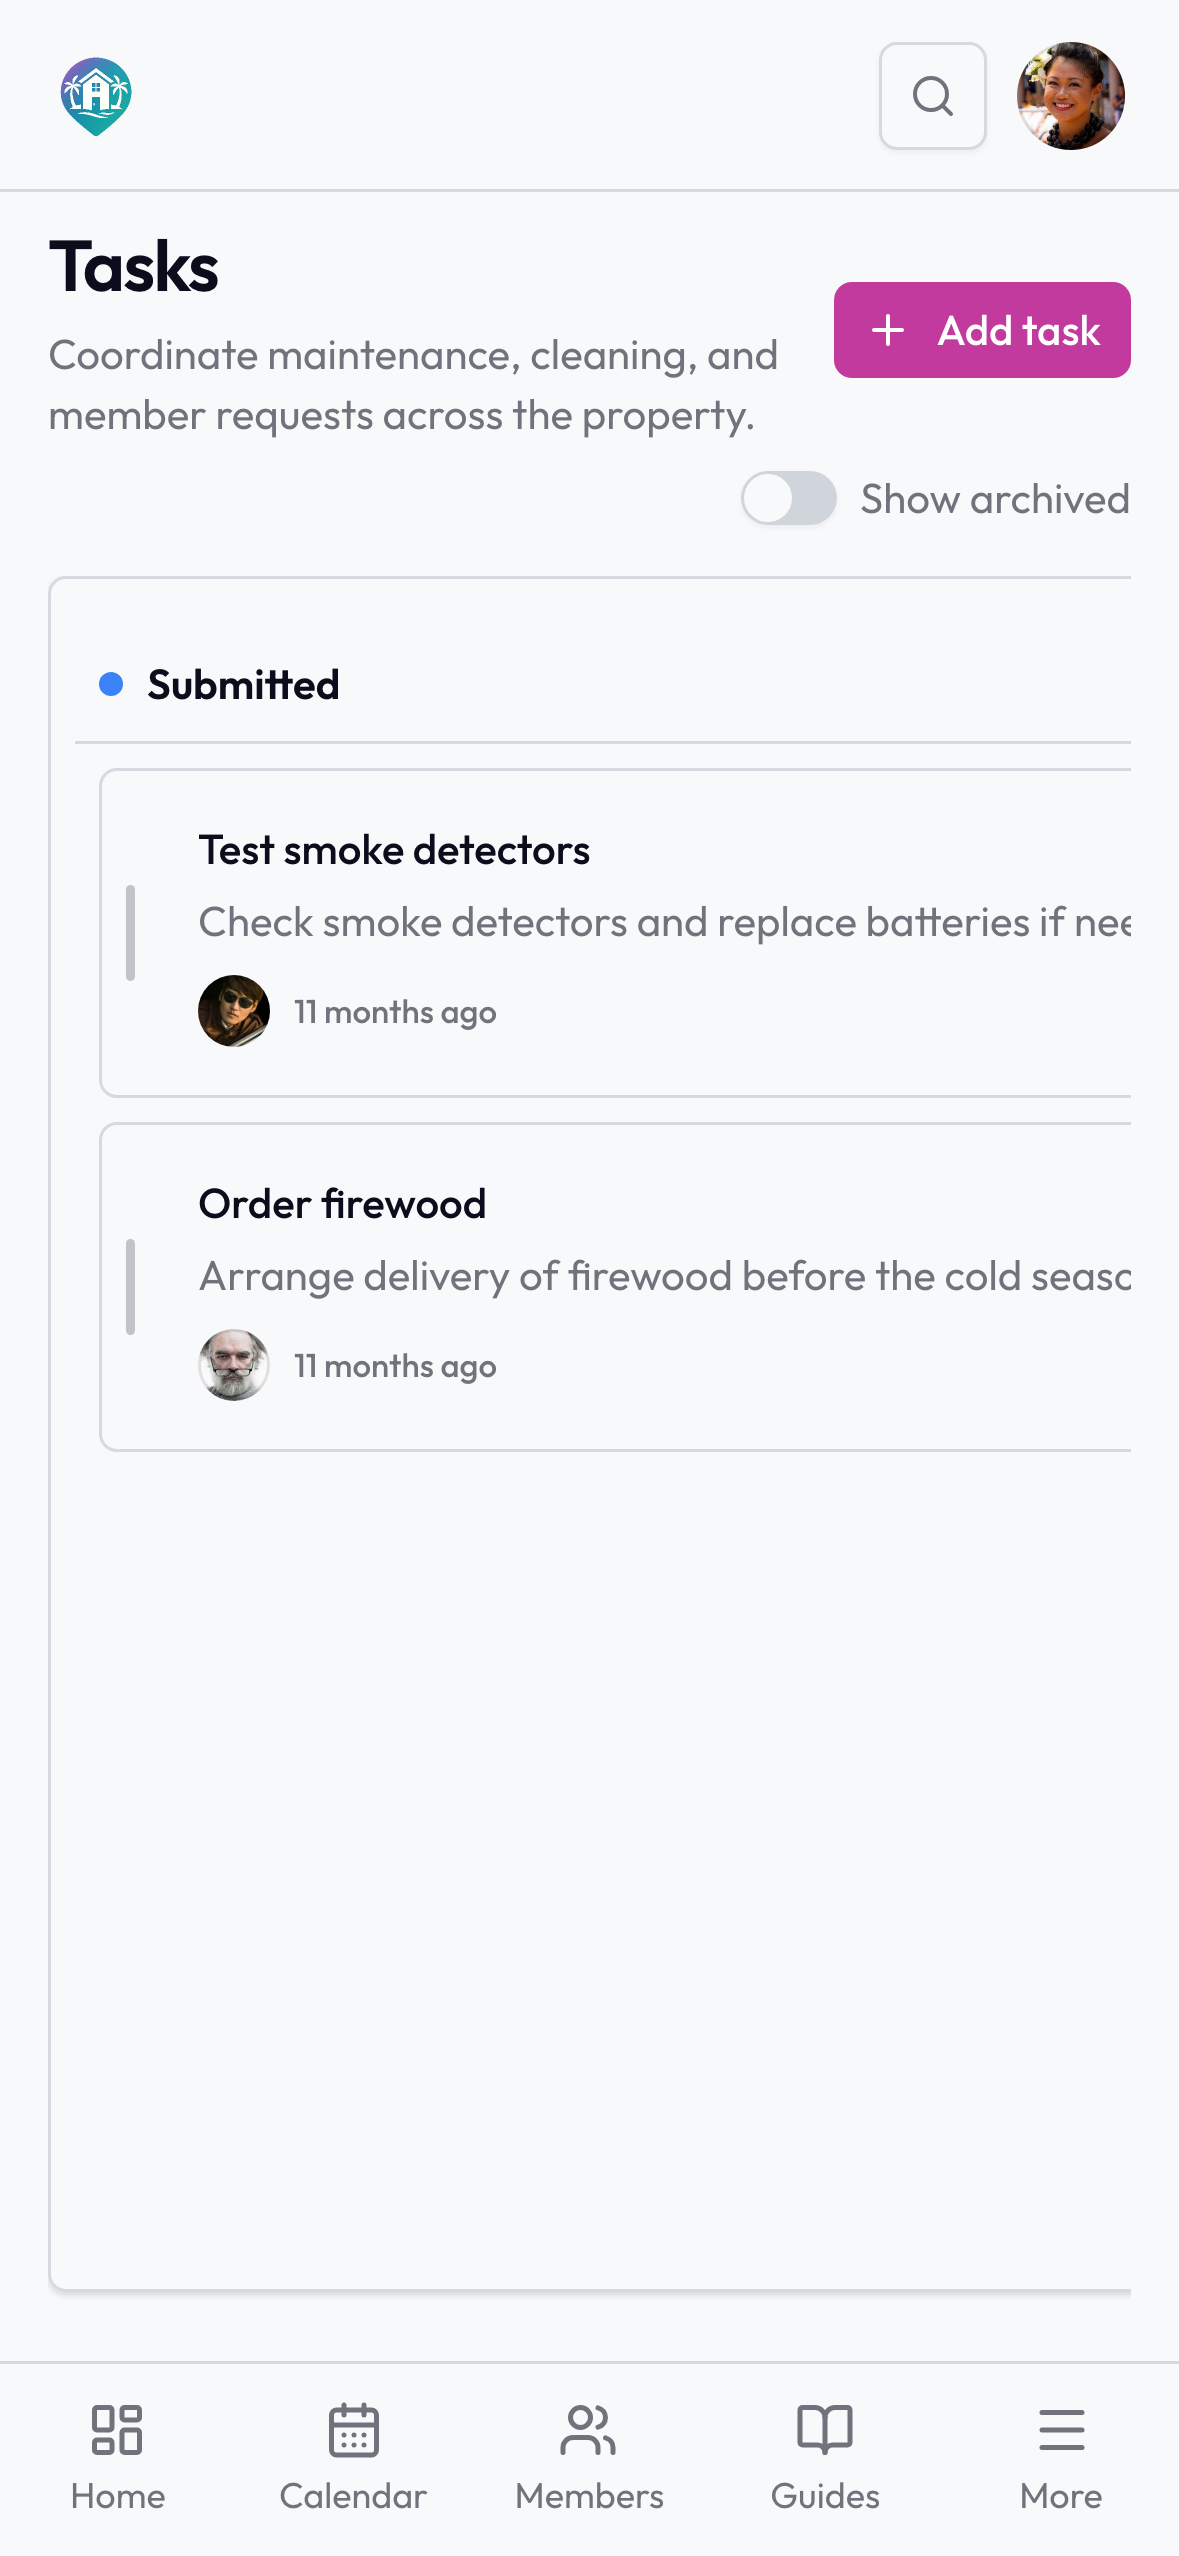Click the Submitted column header

tap(243, 685)
